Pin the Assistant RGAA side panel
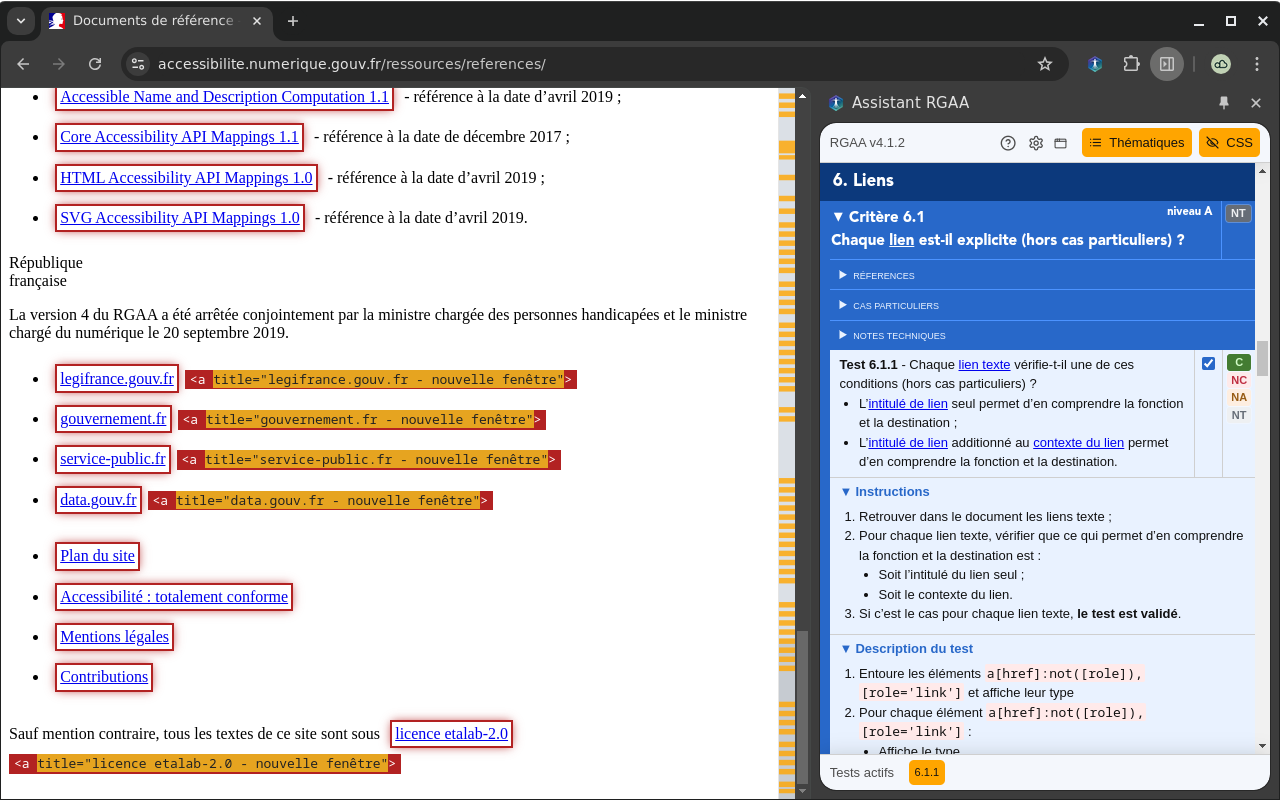The width and height of the screenshot is (1280, 800). [x=1224, y=103]
